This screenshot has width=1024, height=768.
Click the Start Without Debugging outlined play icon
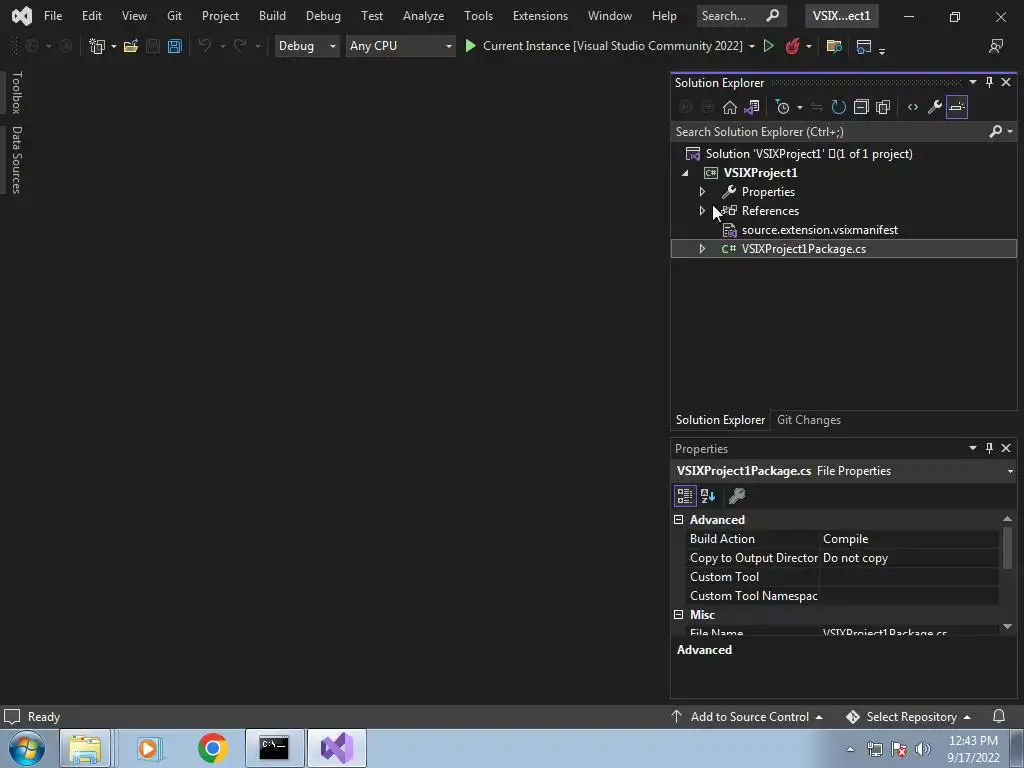click(x=769, y=46)
